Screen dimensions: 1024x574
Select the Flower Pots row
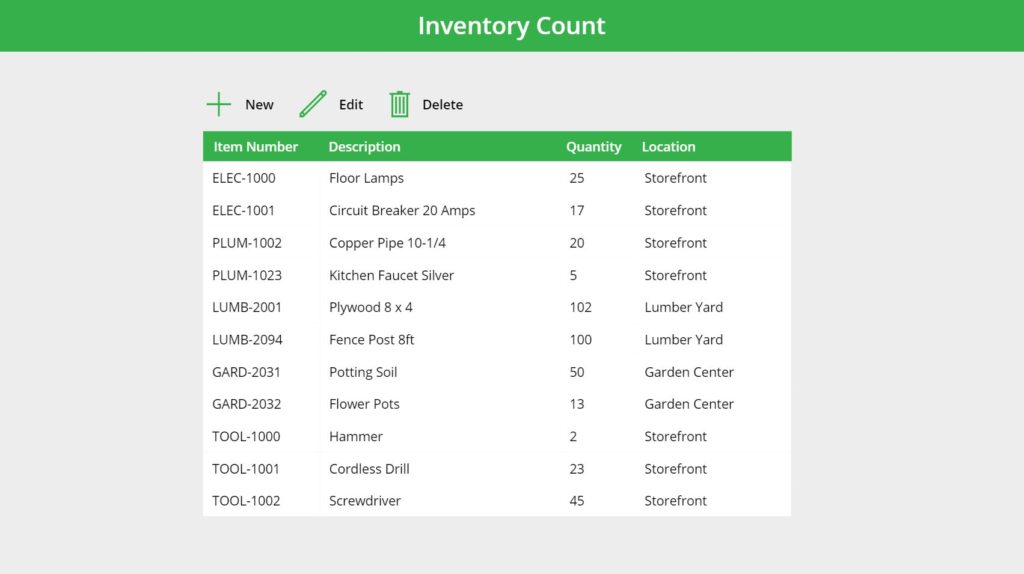[497, 404]
